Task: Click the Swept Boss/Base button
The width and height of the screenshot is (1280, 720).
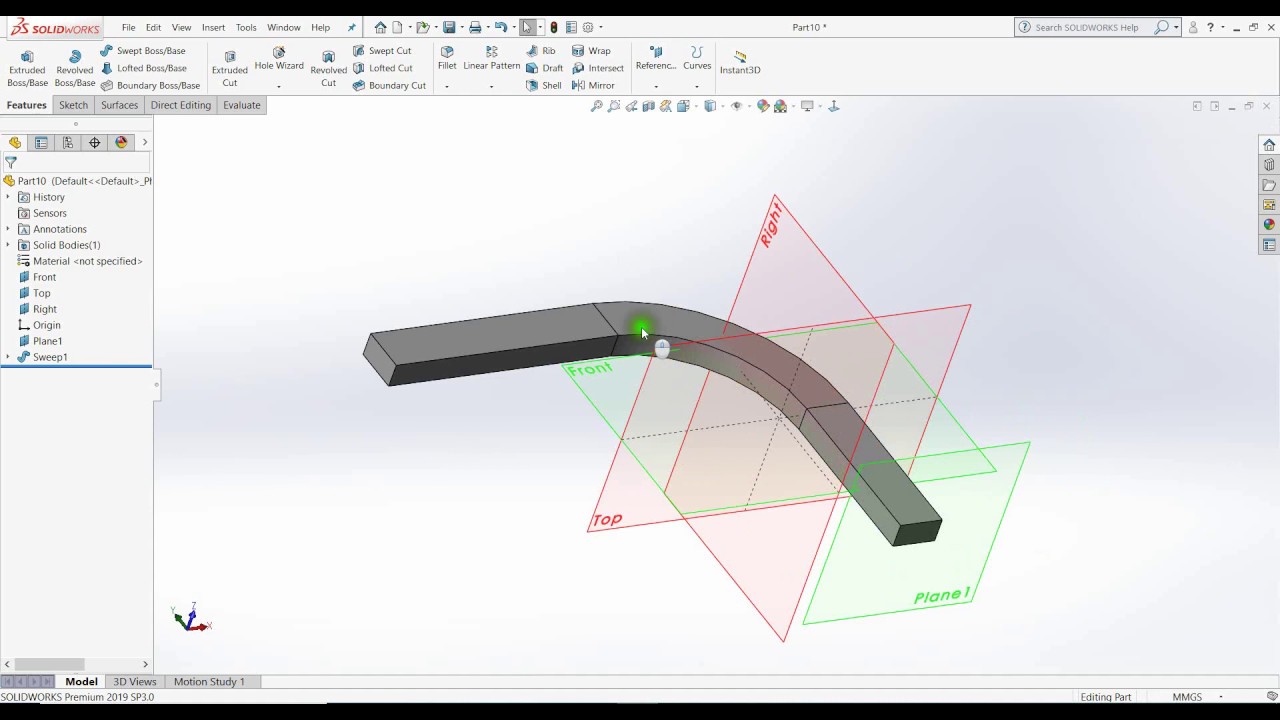Action: click(x=143, y=51)
